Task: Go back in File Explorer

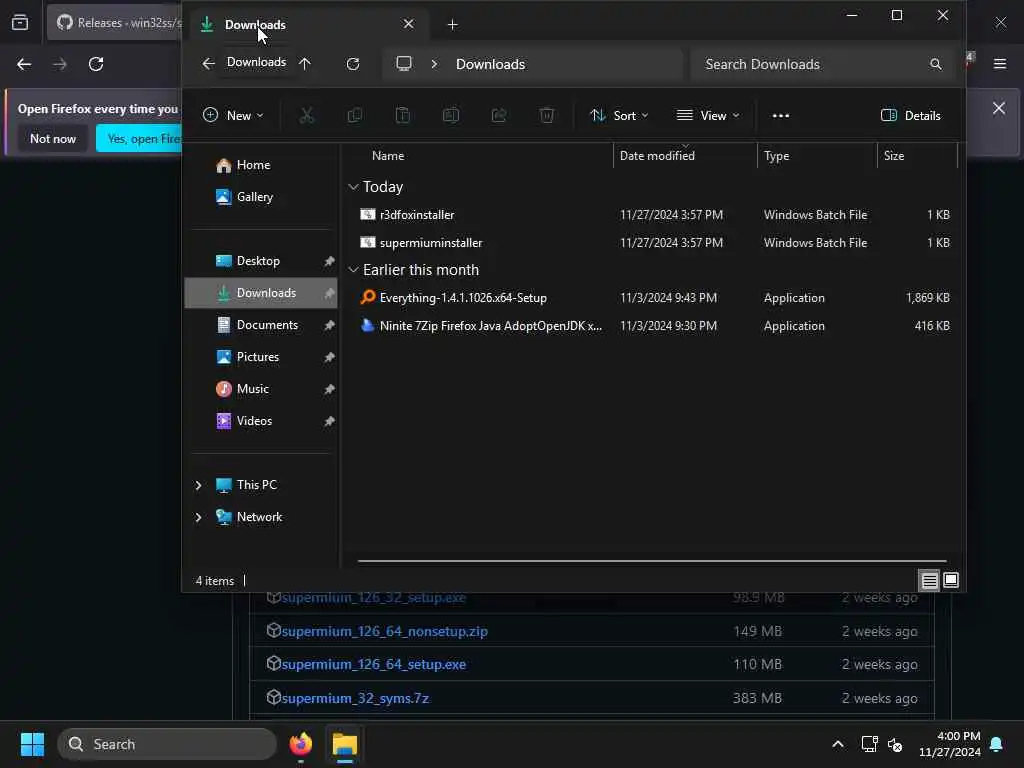Action: point(208,63)
